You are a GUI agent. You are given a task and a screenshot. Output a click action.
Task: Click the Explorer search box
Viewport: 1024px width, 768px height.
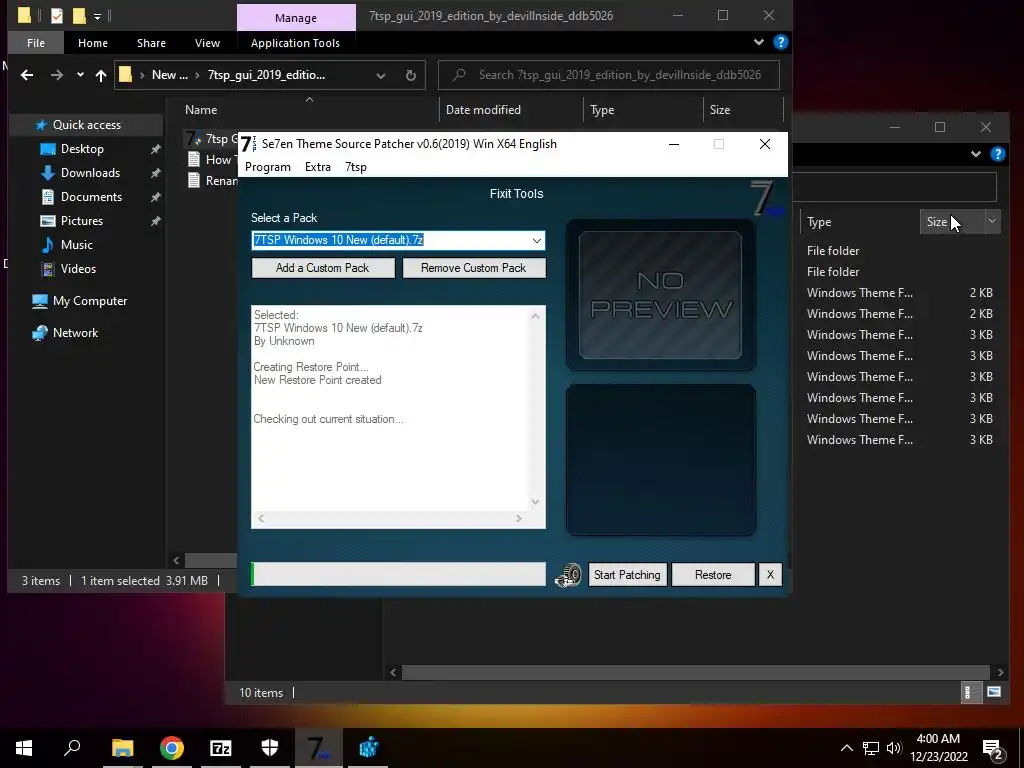click(609, 74)
